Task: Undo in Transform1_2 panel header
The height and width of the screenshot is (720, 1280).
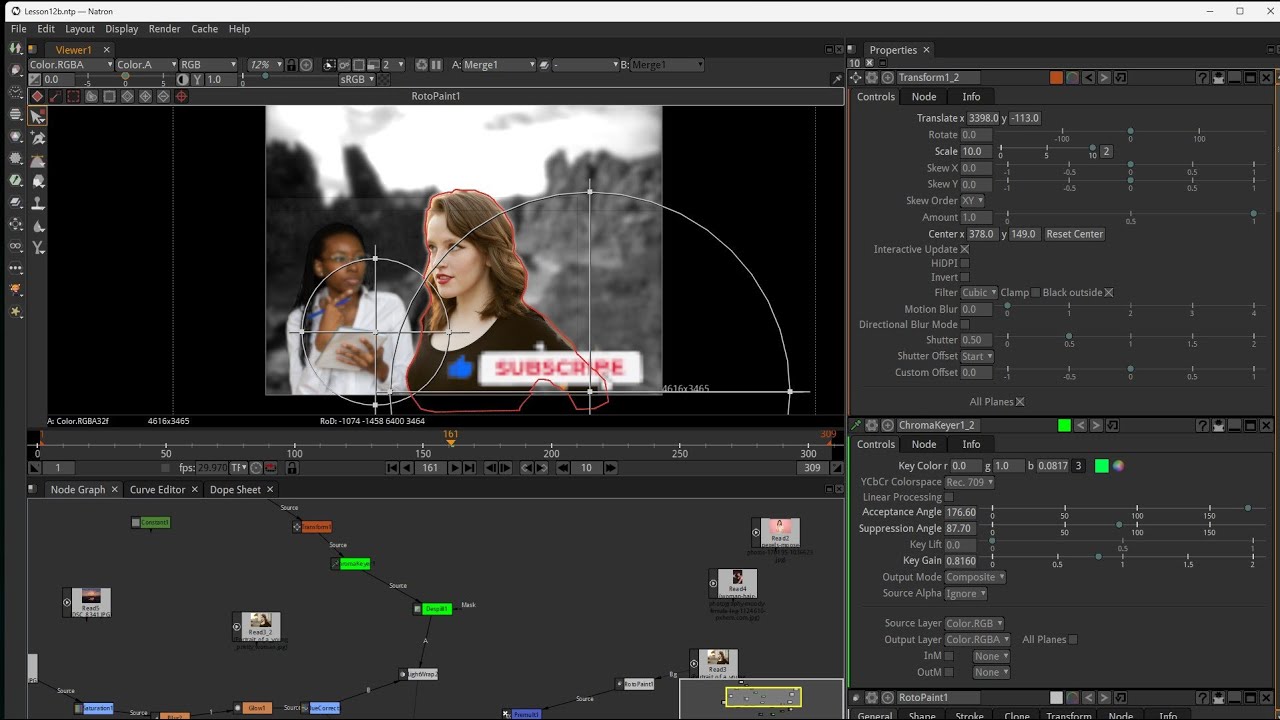Action: coord(1089,77)
